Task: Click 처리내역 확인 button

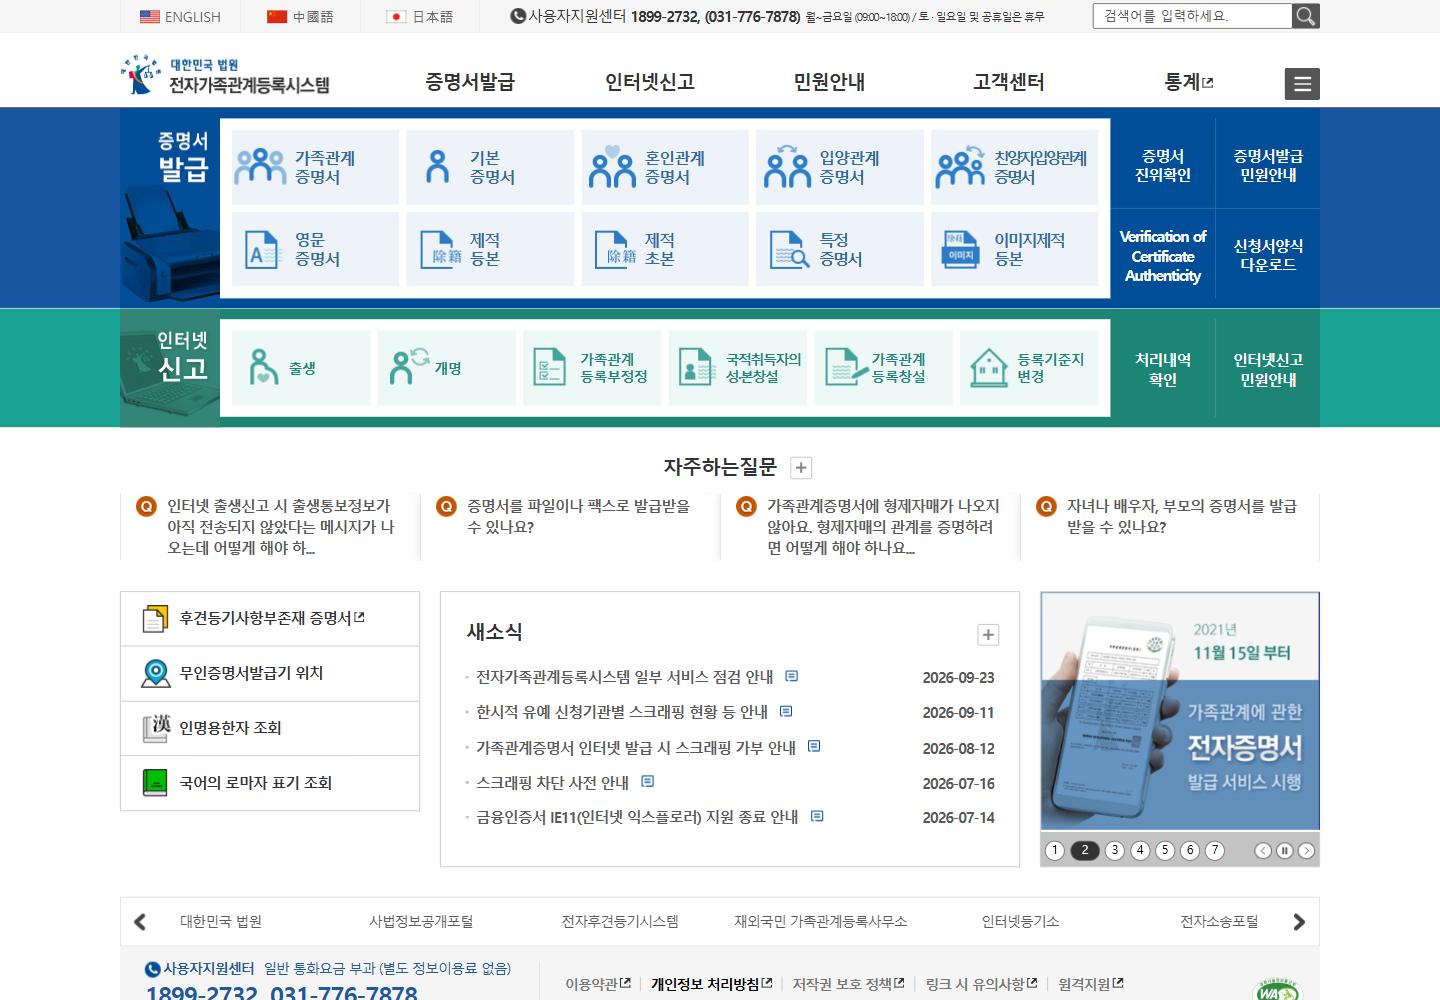Action: click(x=1163, y=369)
